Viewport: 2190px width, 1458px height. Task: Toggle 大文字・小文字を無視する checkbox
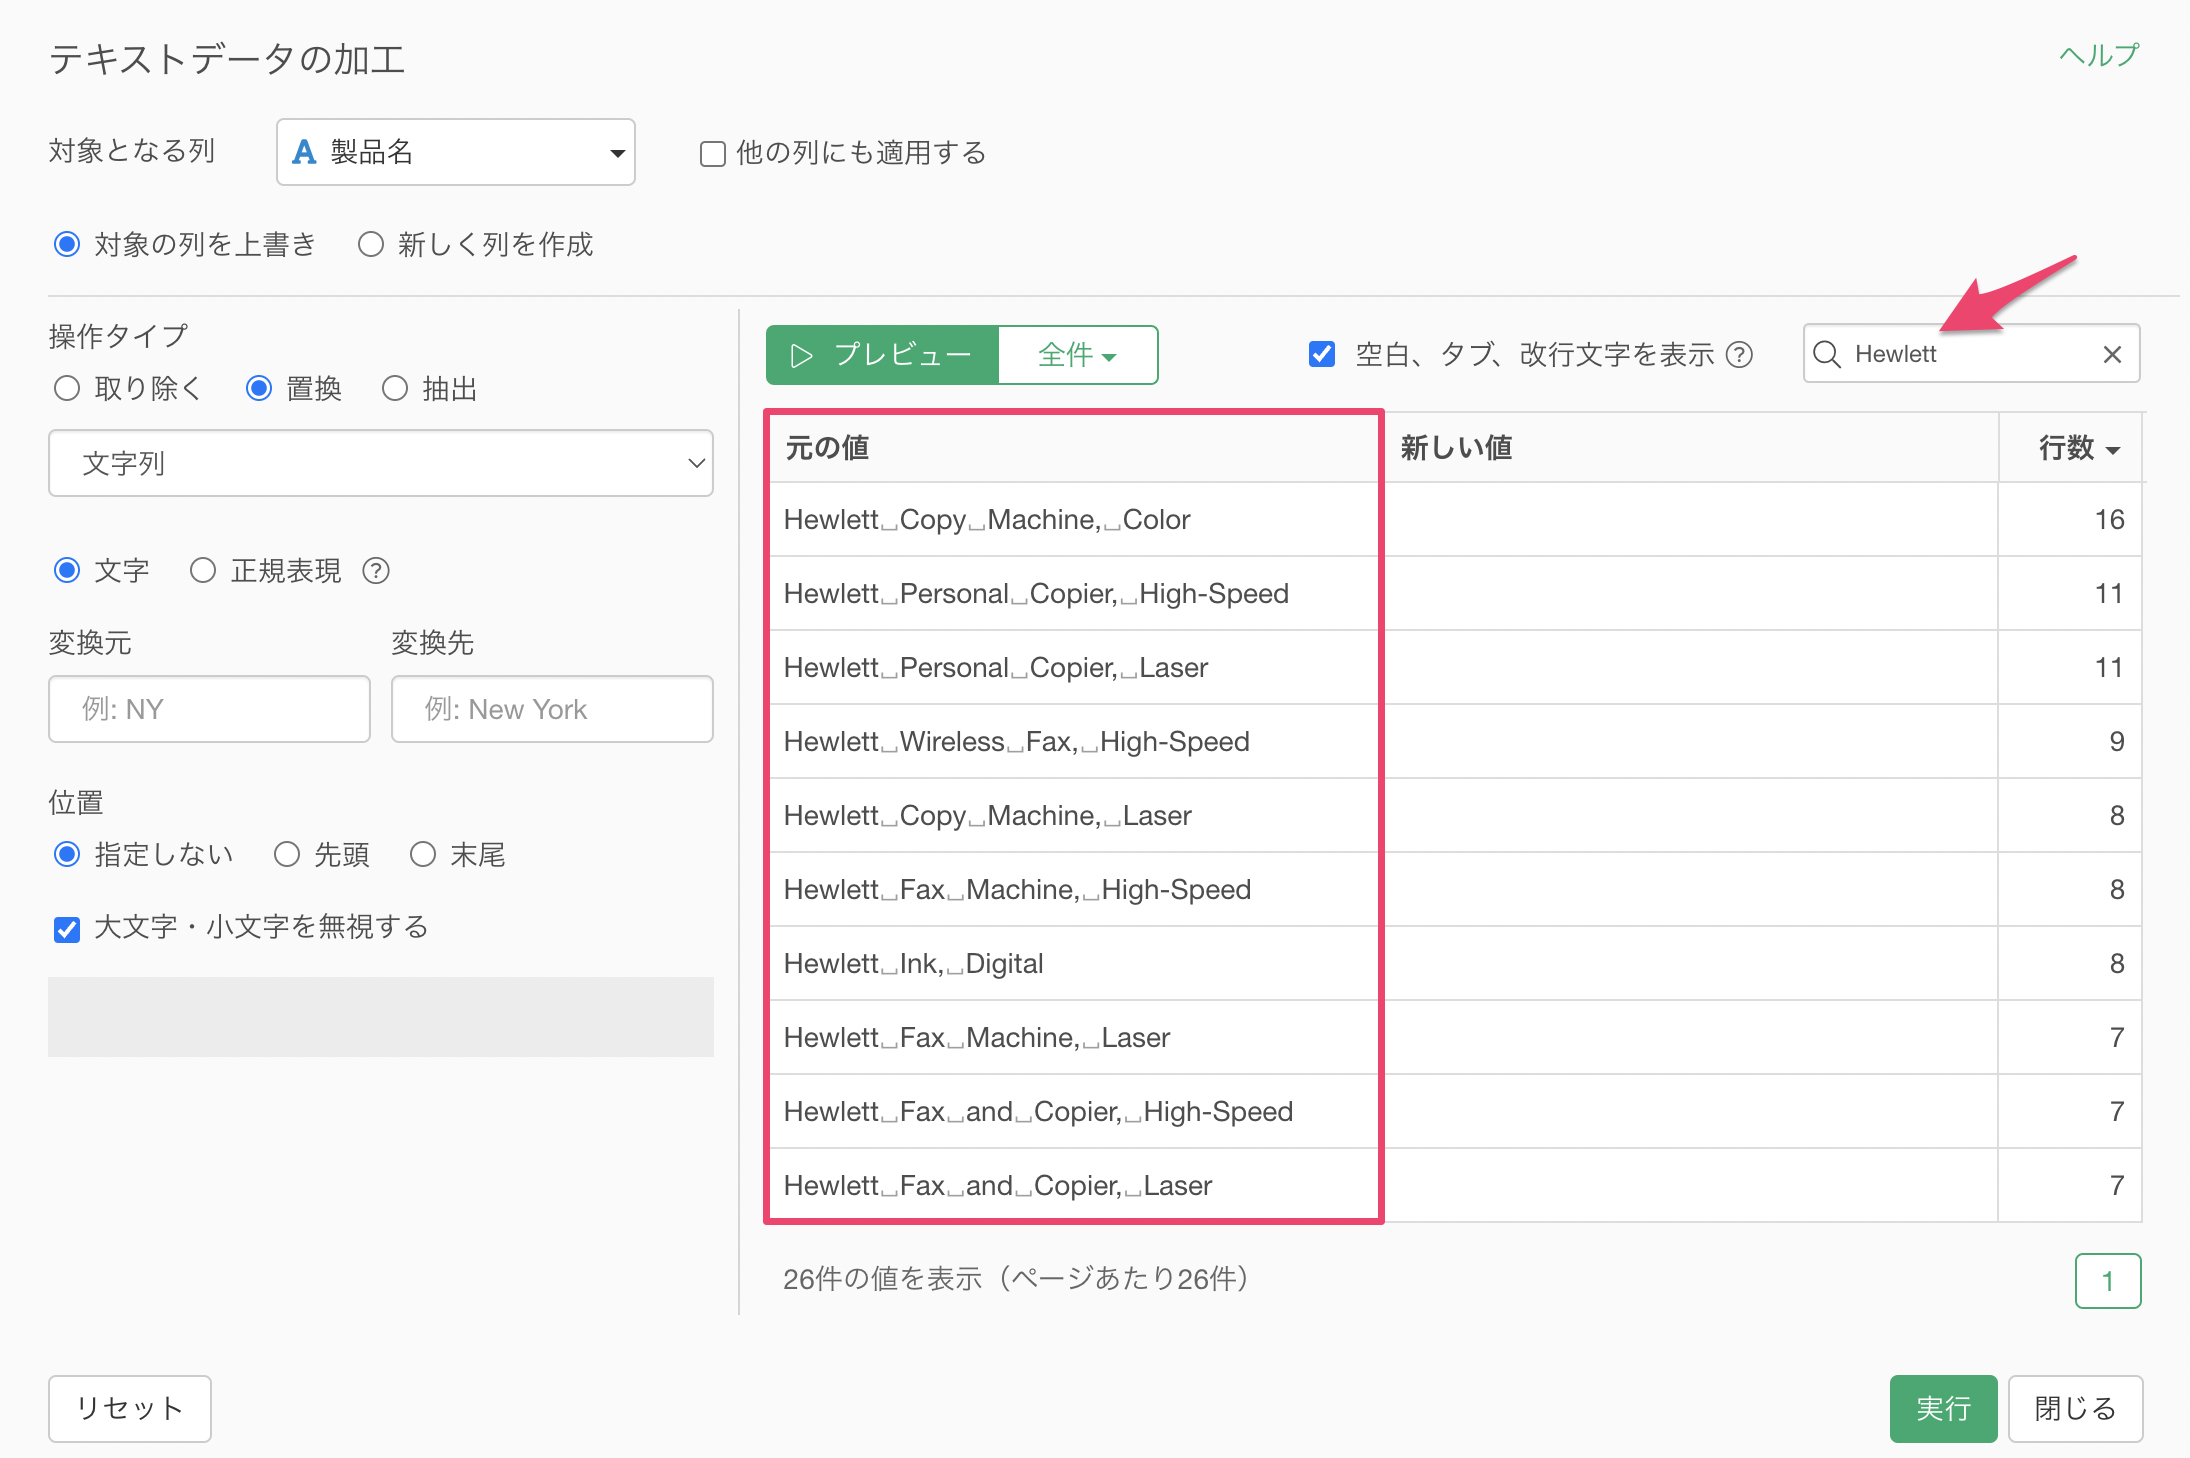(67, 929)
